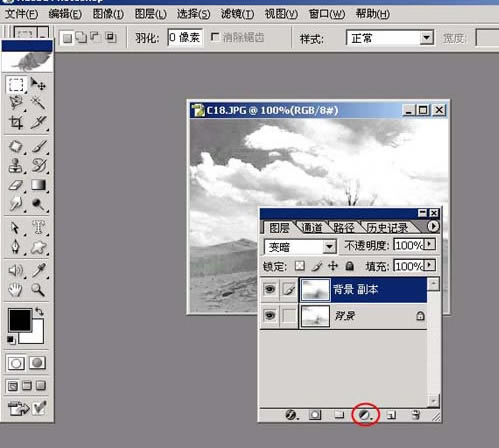Open the 滤镜 menu
This screenshot has height=448, width=499.
[x=237, y=14]
